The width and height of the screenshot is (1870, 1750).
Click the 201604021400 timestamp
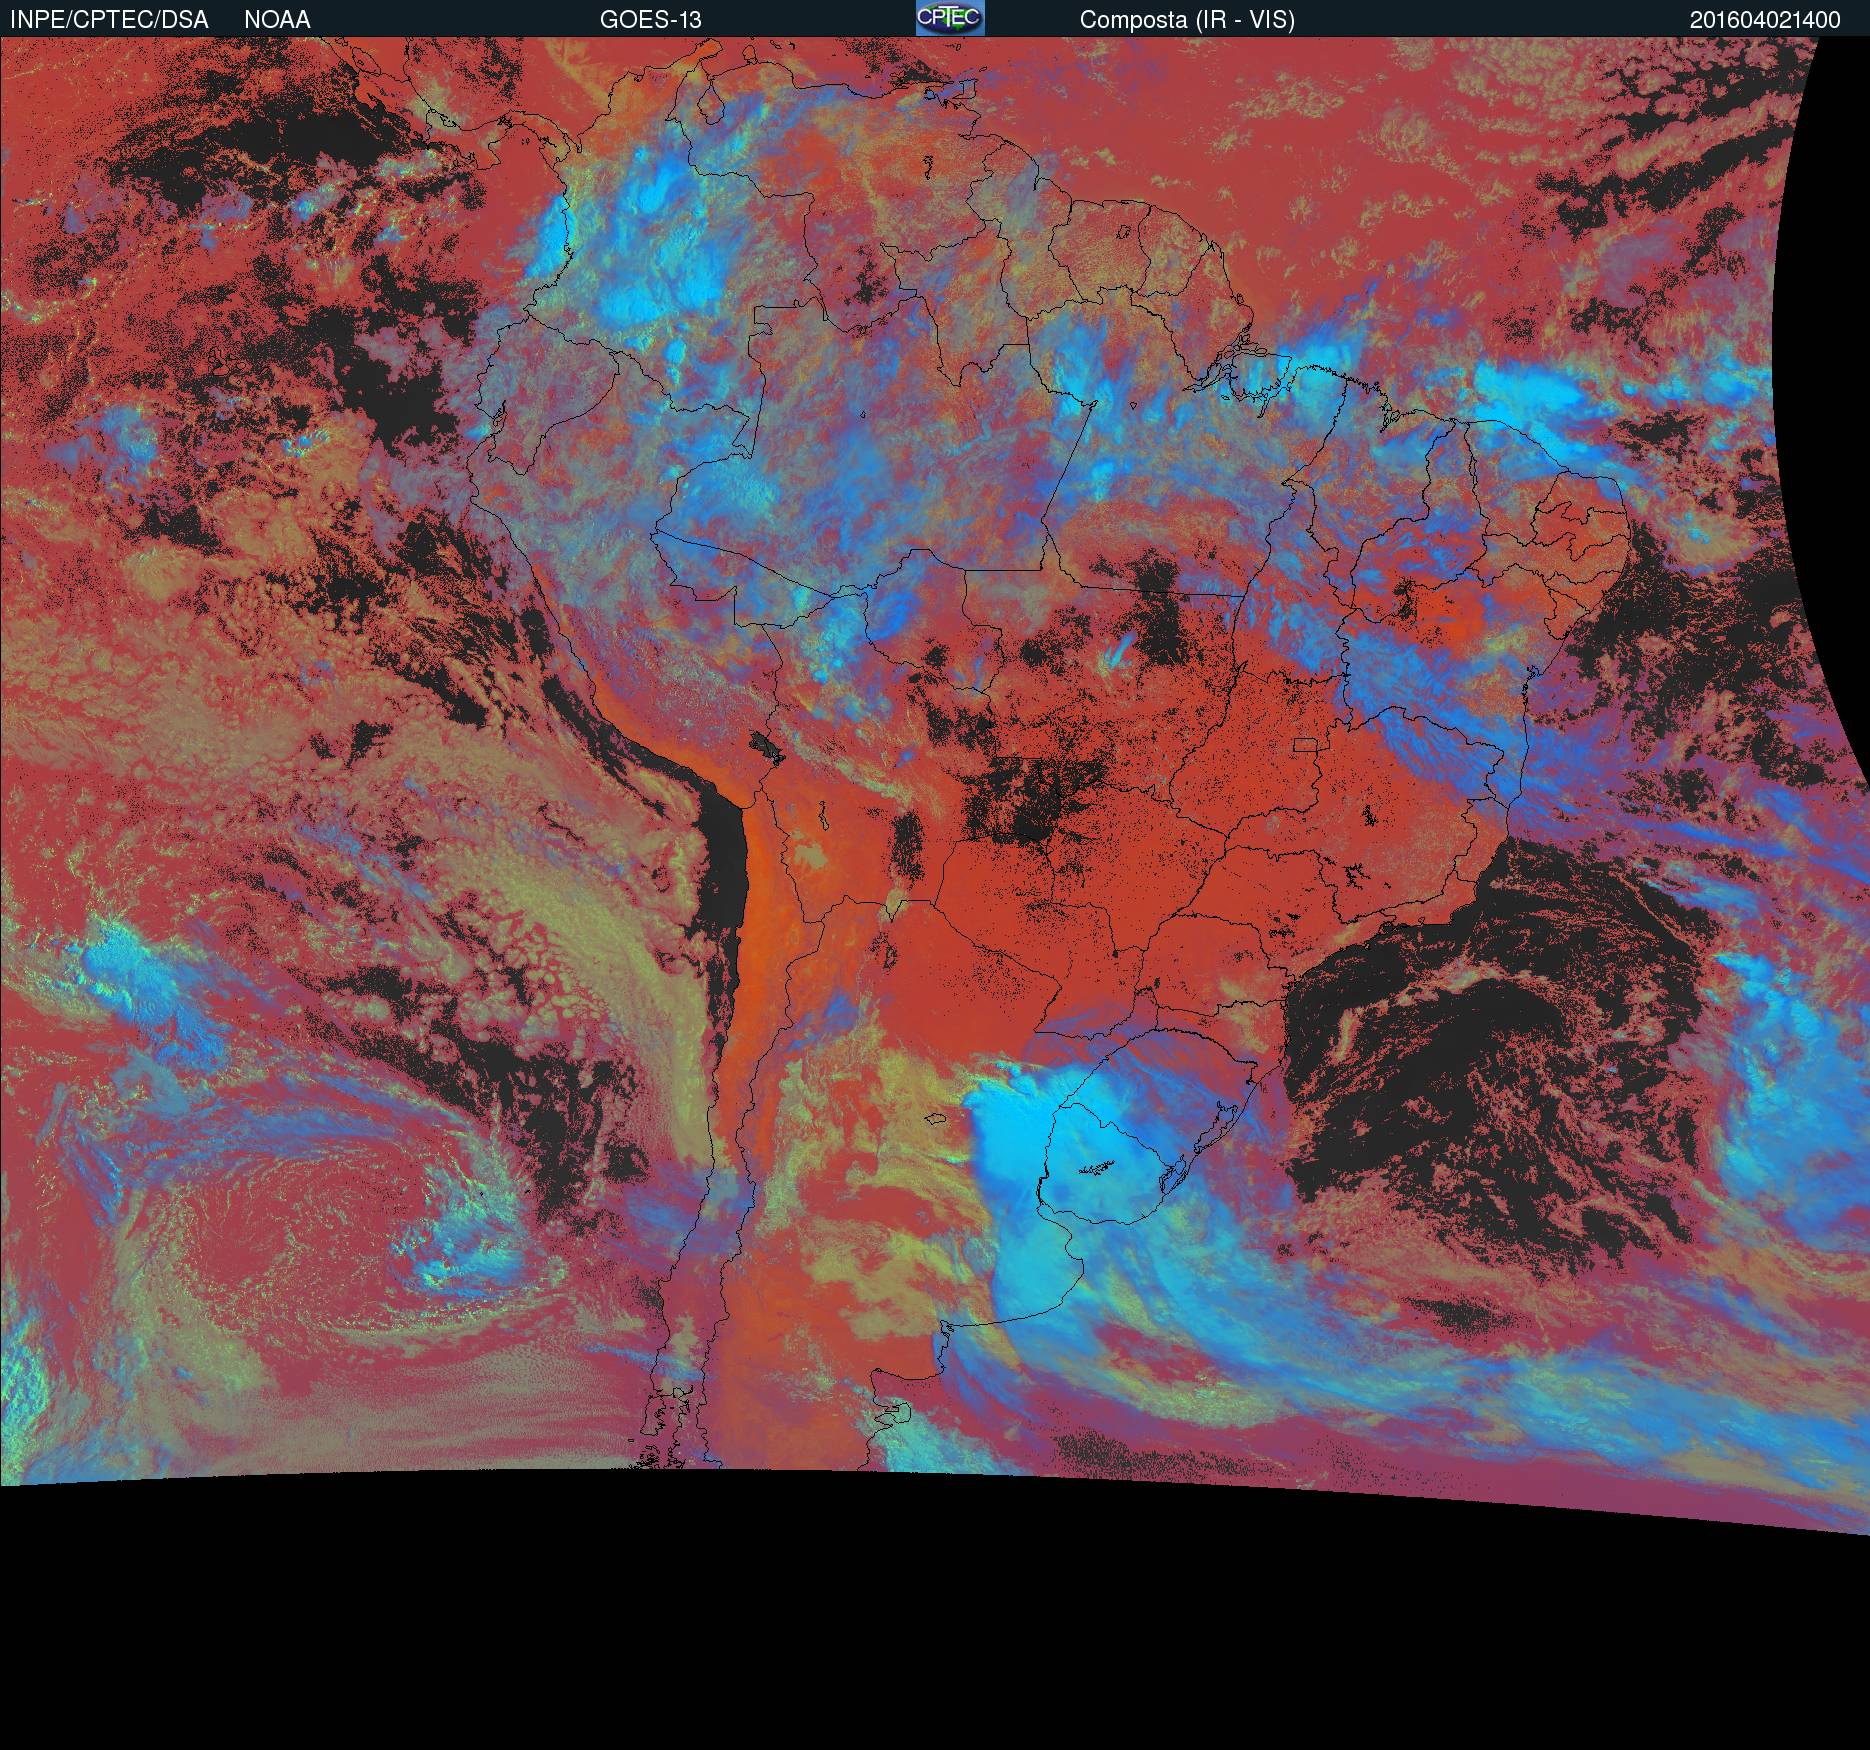pyautogui.click(x=1765, y=20)
